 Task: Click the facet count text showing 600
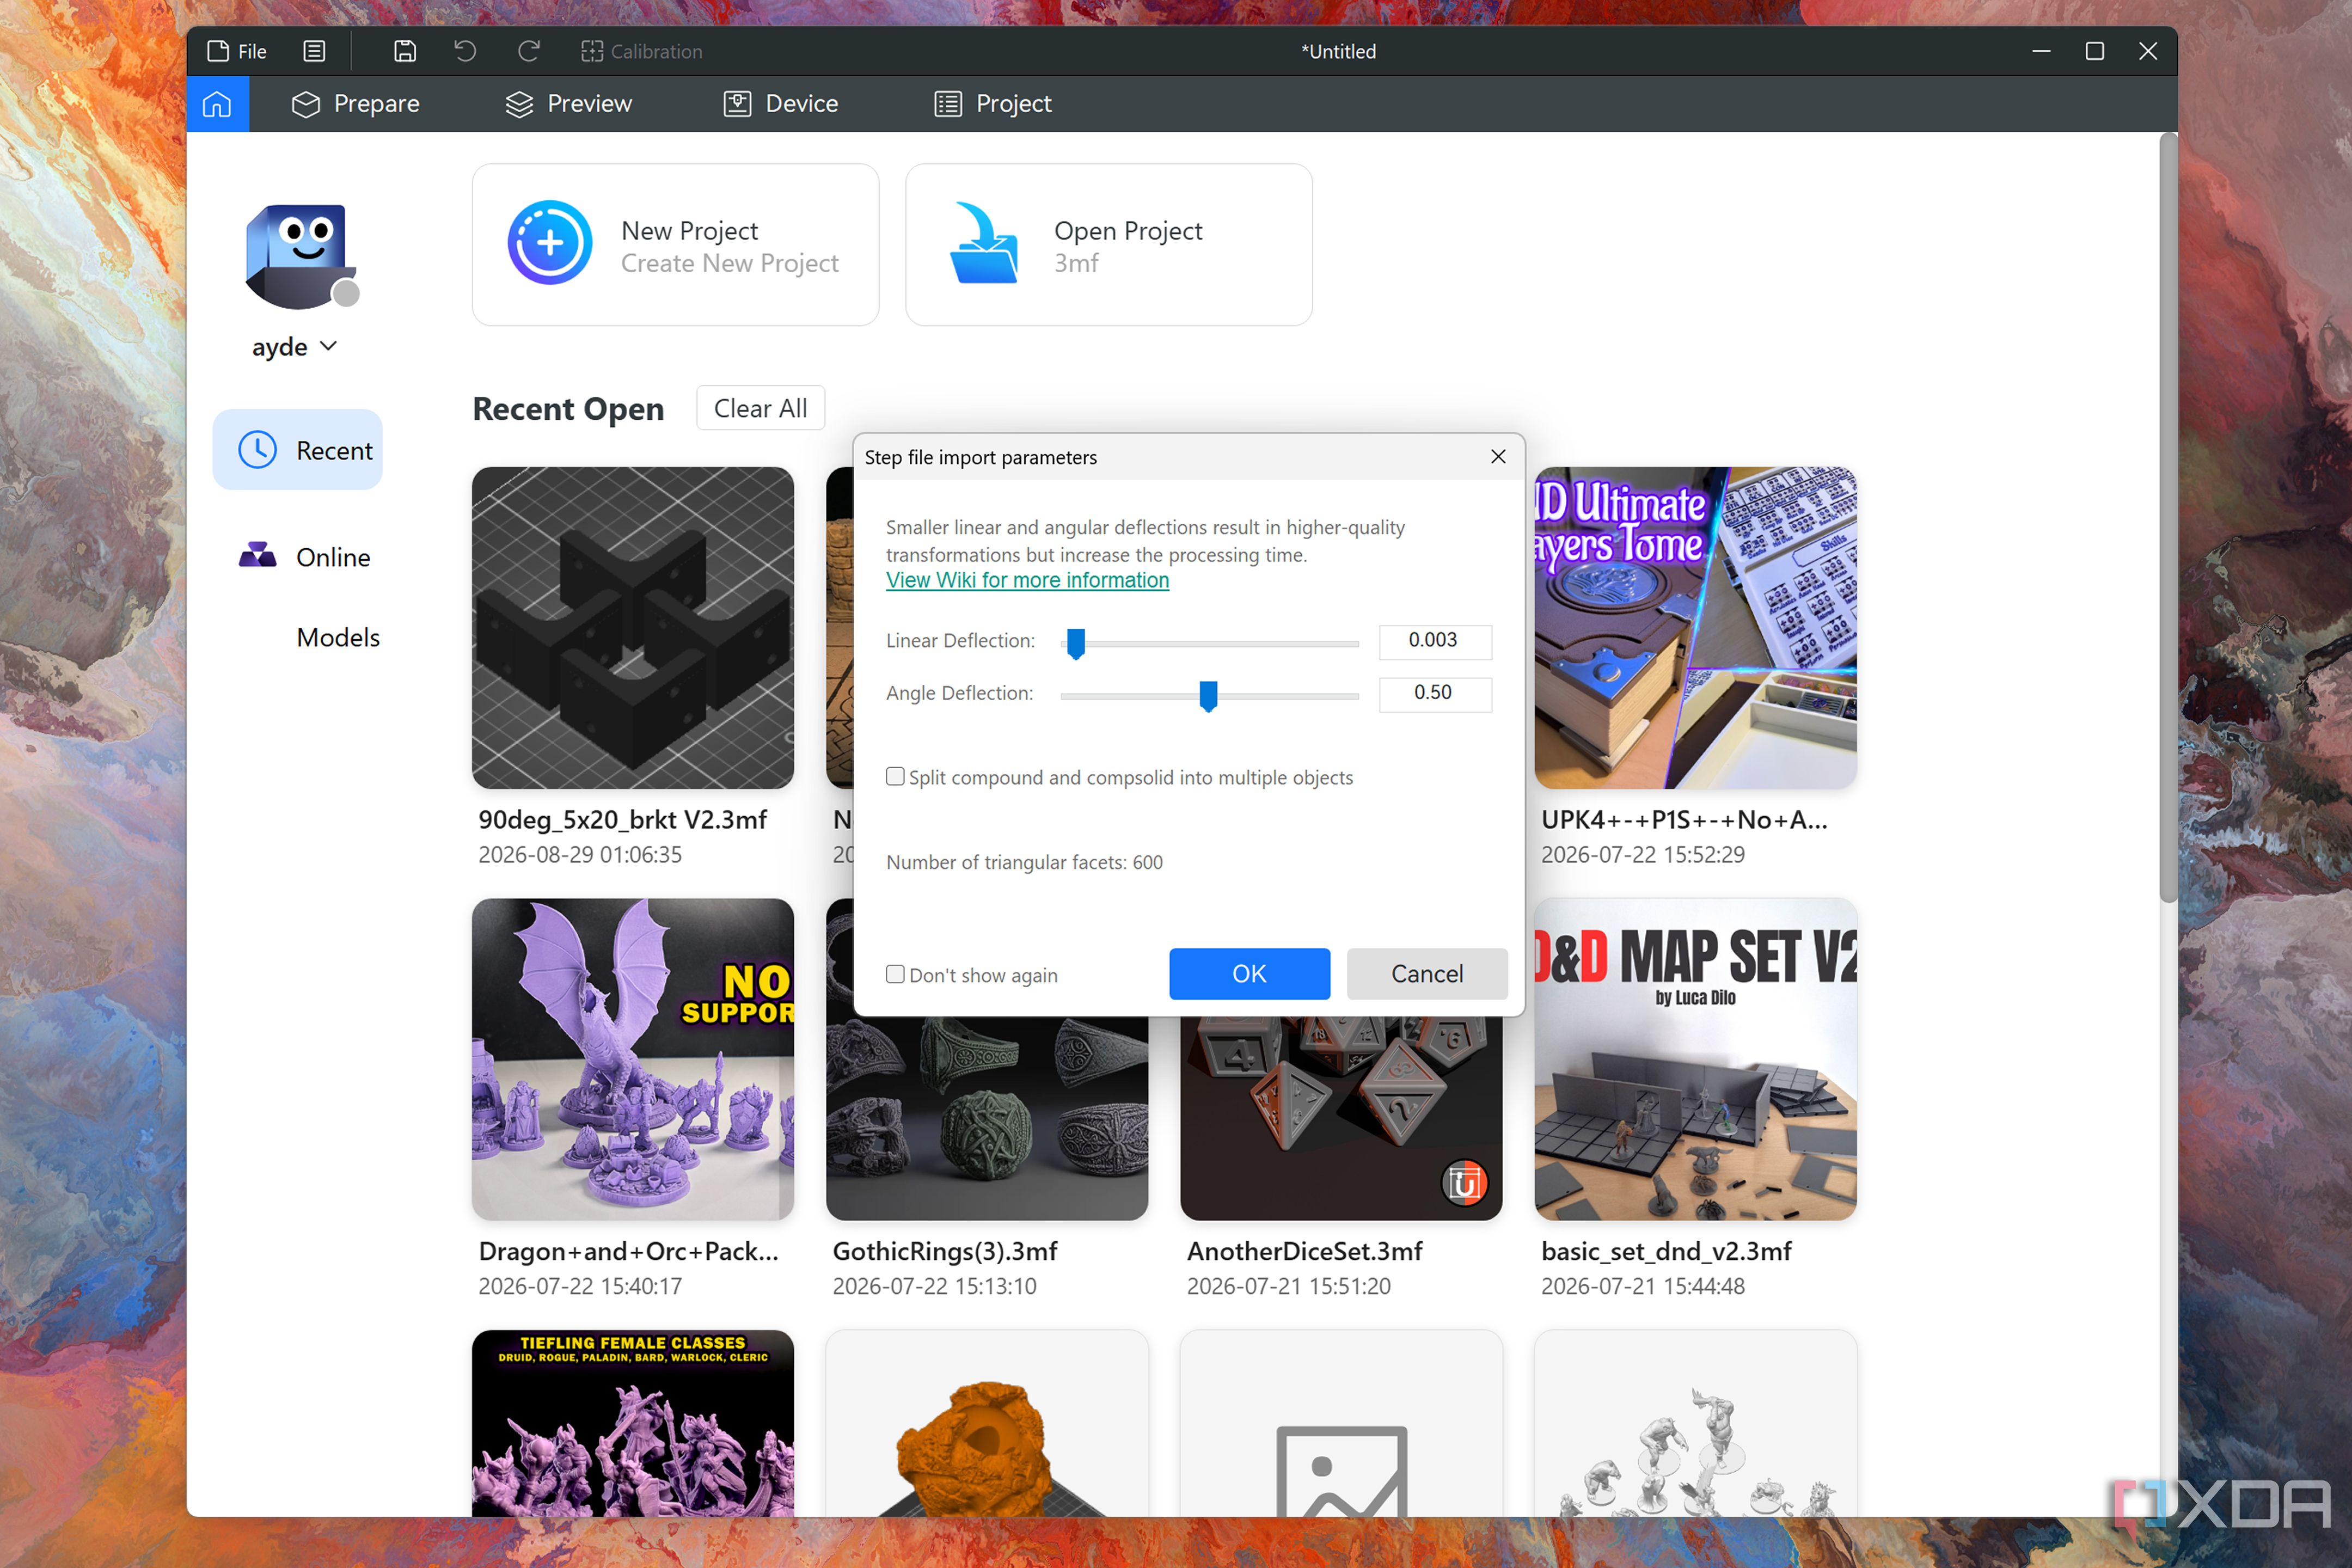[1024, 862]
